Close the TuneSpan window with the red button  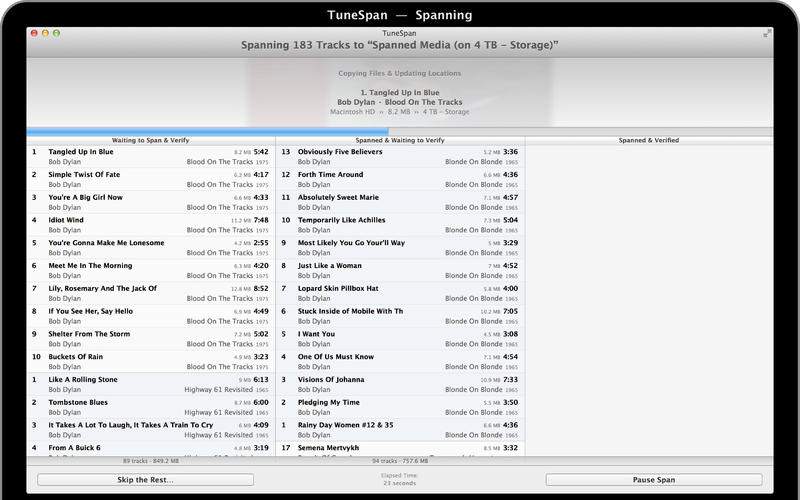[34, 33]
